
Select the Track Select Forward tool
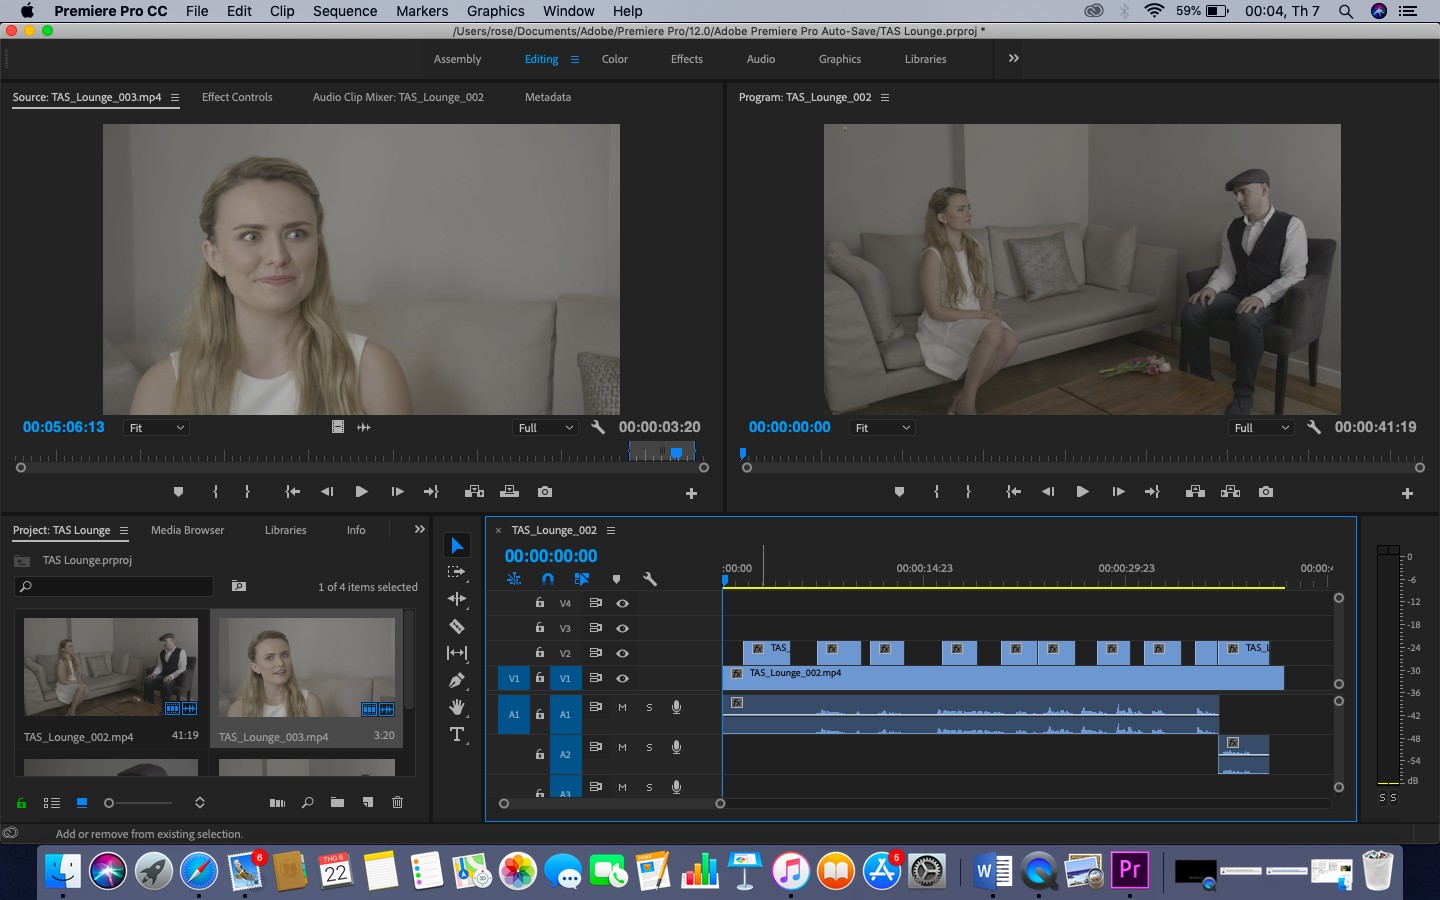[x=457, y=572]
